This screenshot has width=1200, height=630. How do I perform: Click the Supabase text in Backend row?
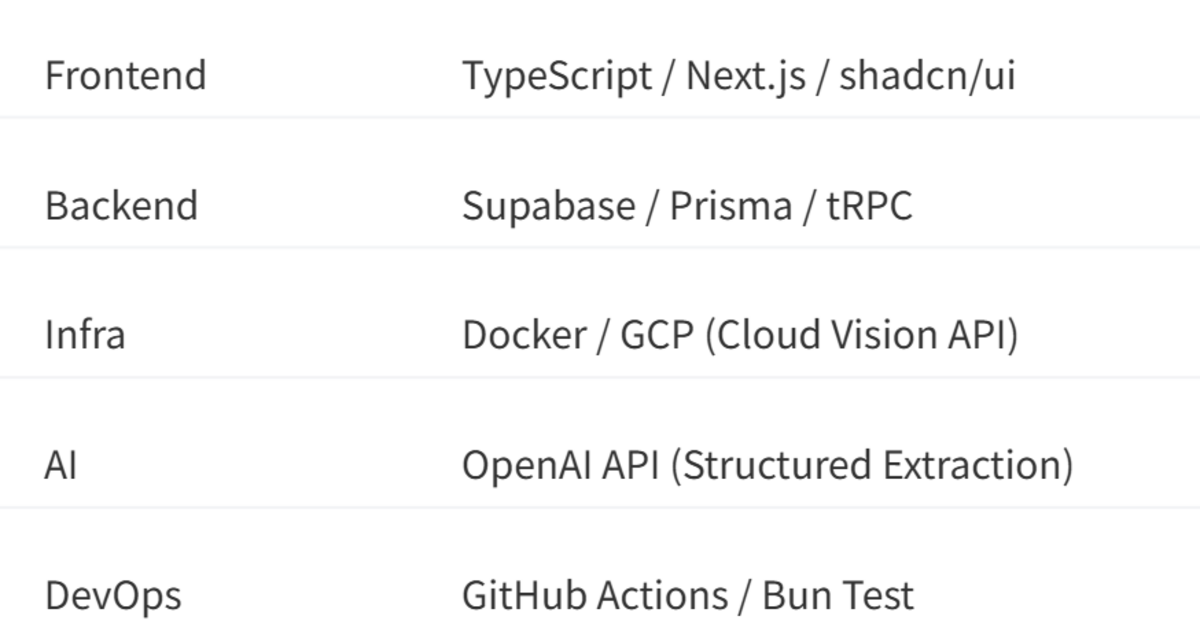pyautogui.click(x=548, y=207)
